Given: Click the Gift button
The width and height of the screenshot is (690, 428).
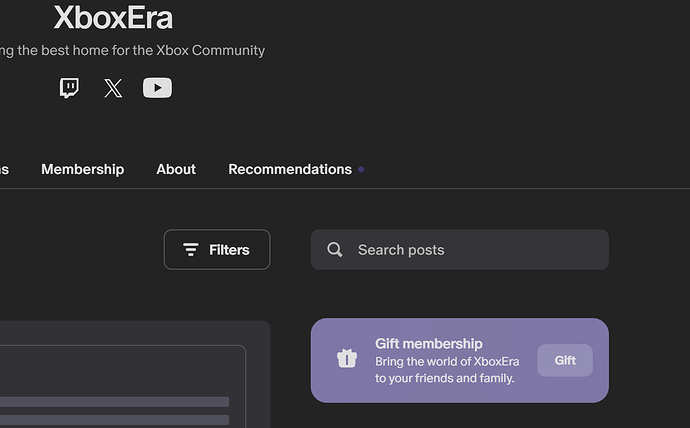Looking at the screenshot, I should click(x=565, y=360).
